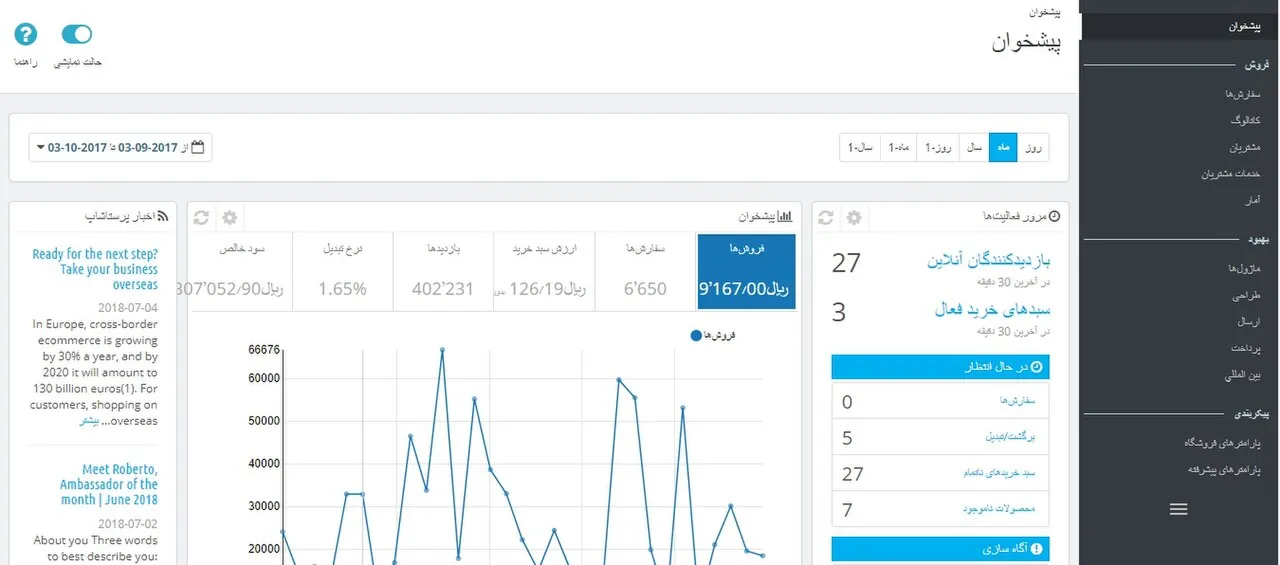Click the news date 2018-07-02
Screen dimensions: 1280x565
coord(129,524)
